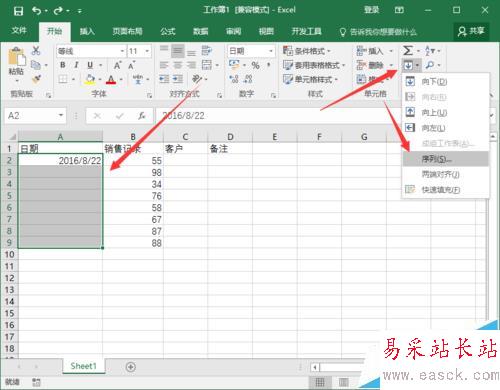The height and width of the screenshot is (390, 500).
Task: Increase the font size
Action: [117, 65]
